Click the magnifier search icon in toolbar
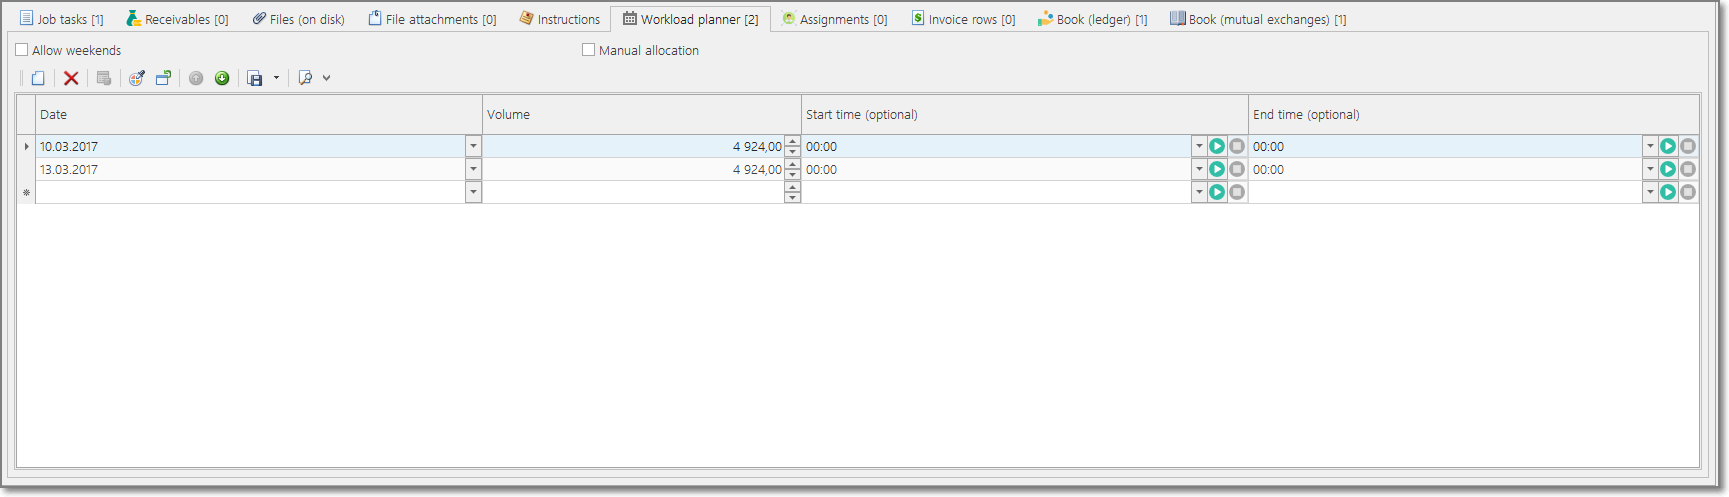 (306, 78)
